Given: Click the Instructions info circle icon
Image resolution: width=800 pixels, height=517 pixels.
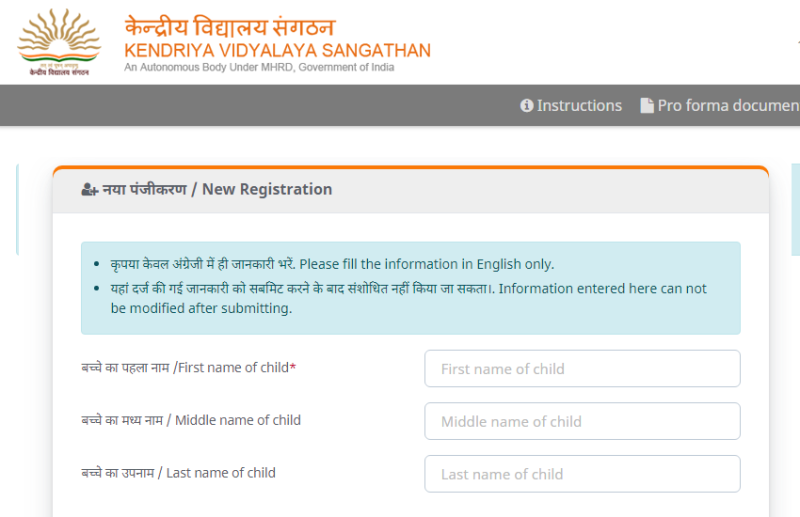Looking at the screenshot, I should coord(527,106).
